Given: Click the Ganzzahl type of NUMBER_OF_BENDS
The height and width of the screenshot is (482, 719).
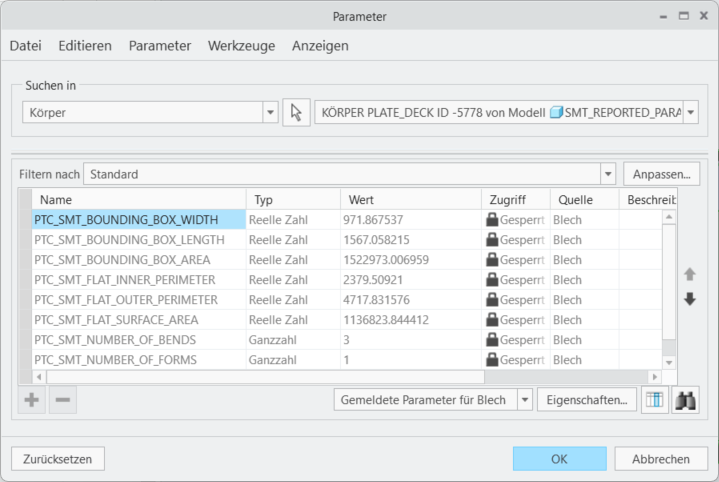Looking at the screenshot, I should 272,340.
